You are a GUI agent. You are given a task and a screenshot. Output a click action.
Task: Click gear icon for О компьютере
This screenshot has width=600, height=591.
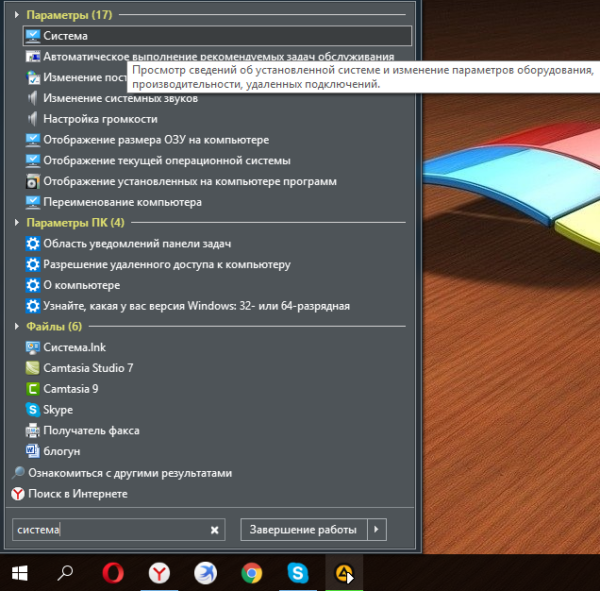[x=33, y=285]
